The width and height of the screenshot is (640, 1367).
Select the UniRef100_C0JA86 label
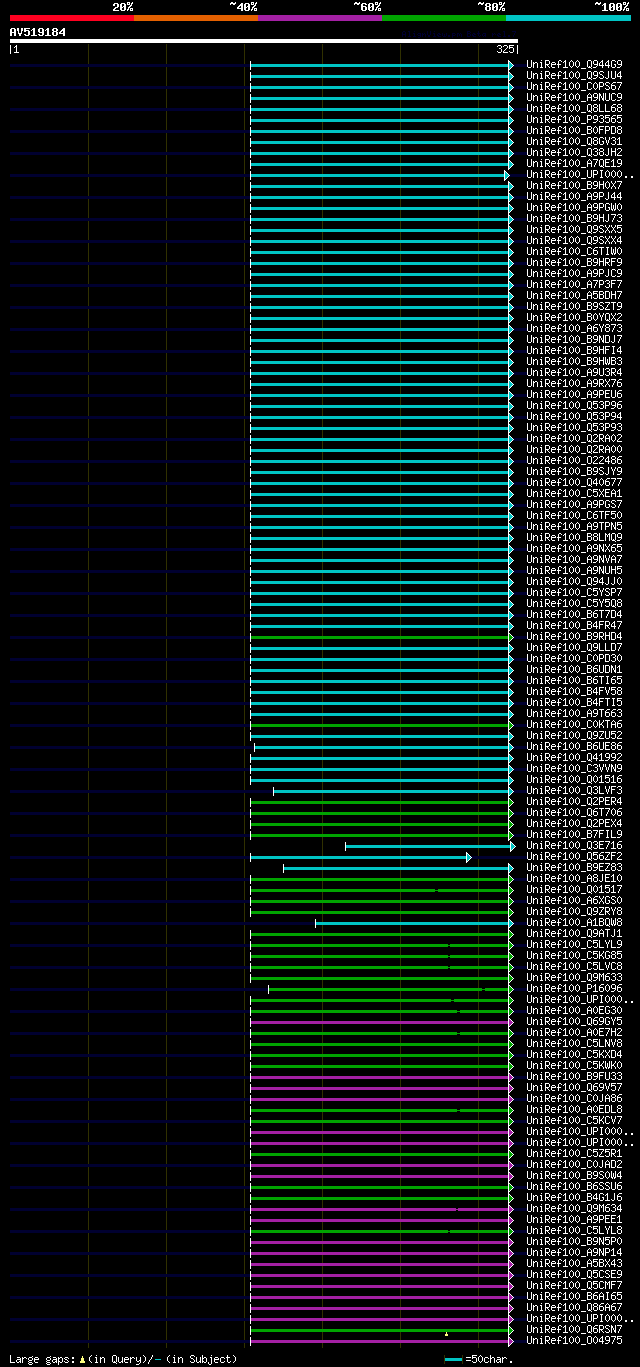(574, 1098)
